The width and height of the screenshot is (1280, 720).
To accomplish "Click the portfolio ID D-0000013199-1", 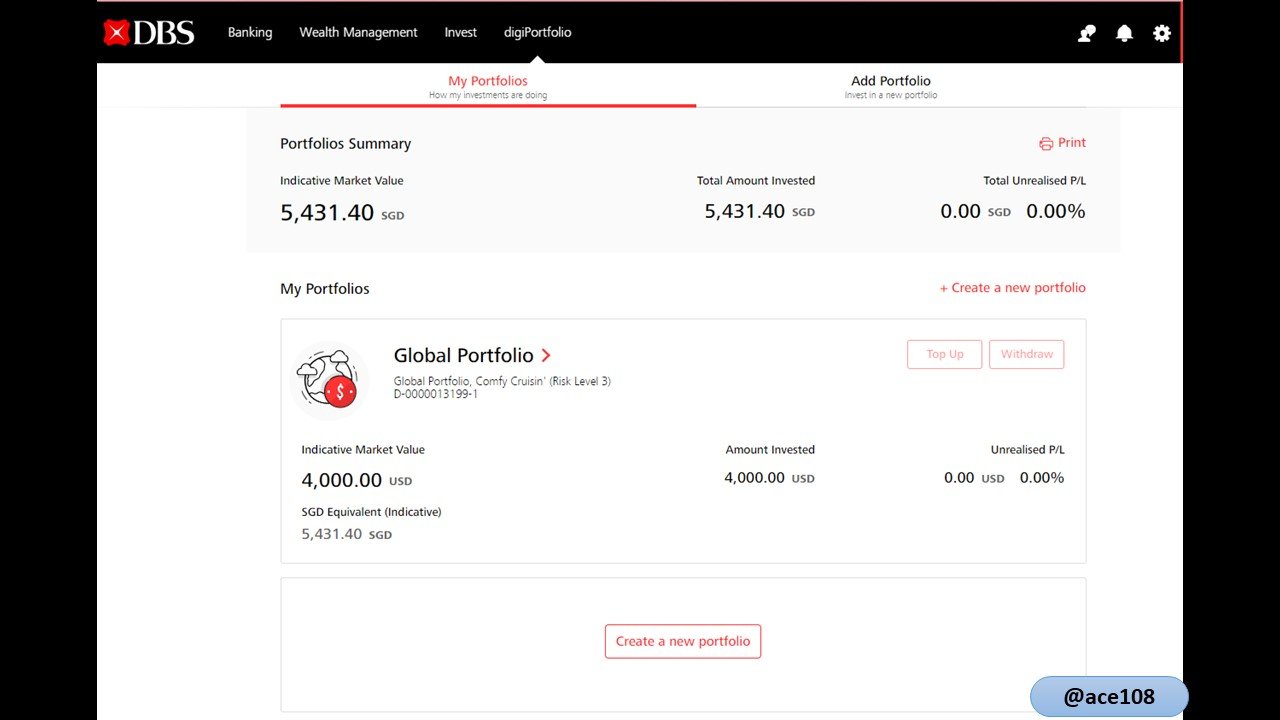I will 436,394.
